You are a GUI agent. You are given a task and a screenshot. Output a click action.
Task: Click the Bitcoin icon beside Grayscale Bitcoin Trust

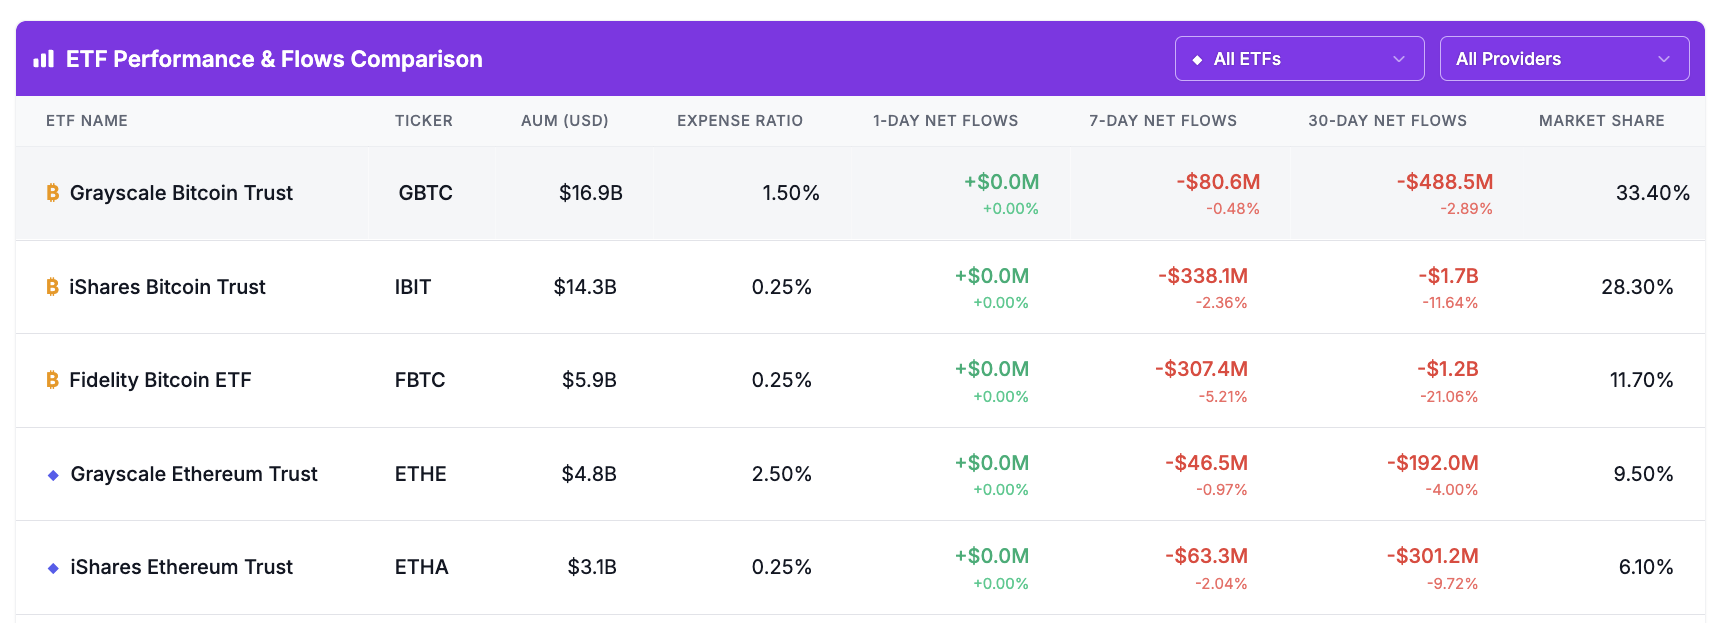[53, 193]
